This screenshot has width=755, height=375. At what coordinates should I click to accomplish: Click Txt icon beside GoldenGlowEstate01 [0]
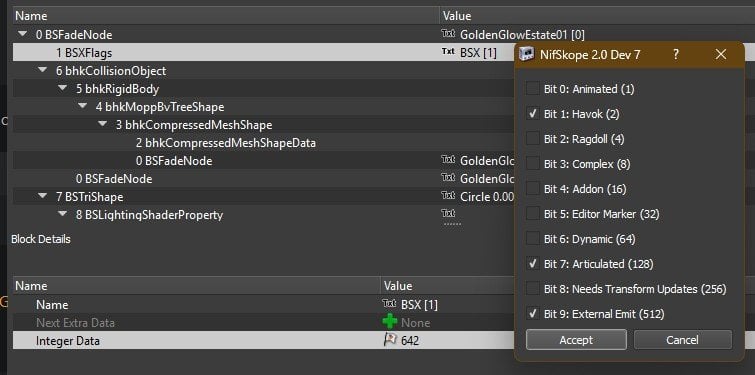pyautogui.click(x=448, y=34)
